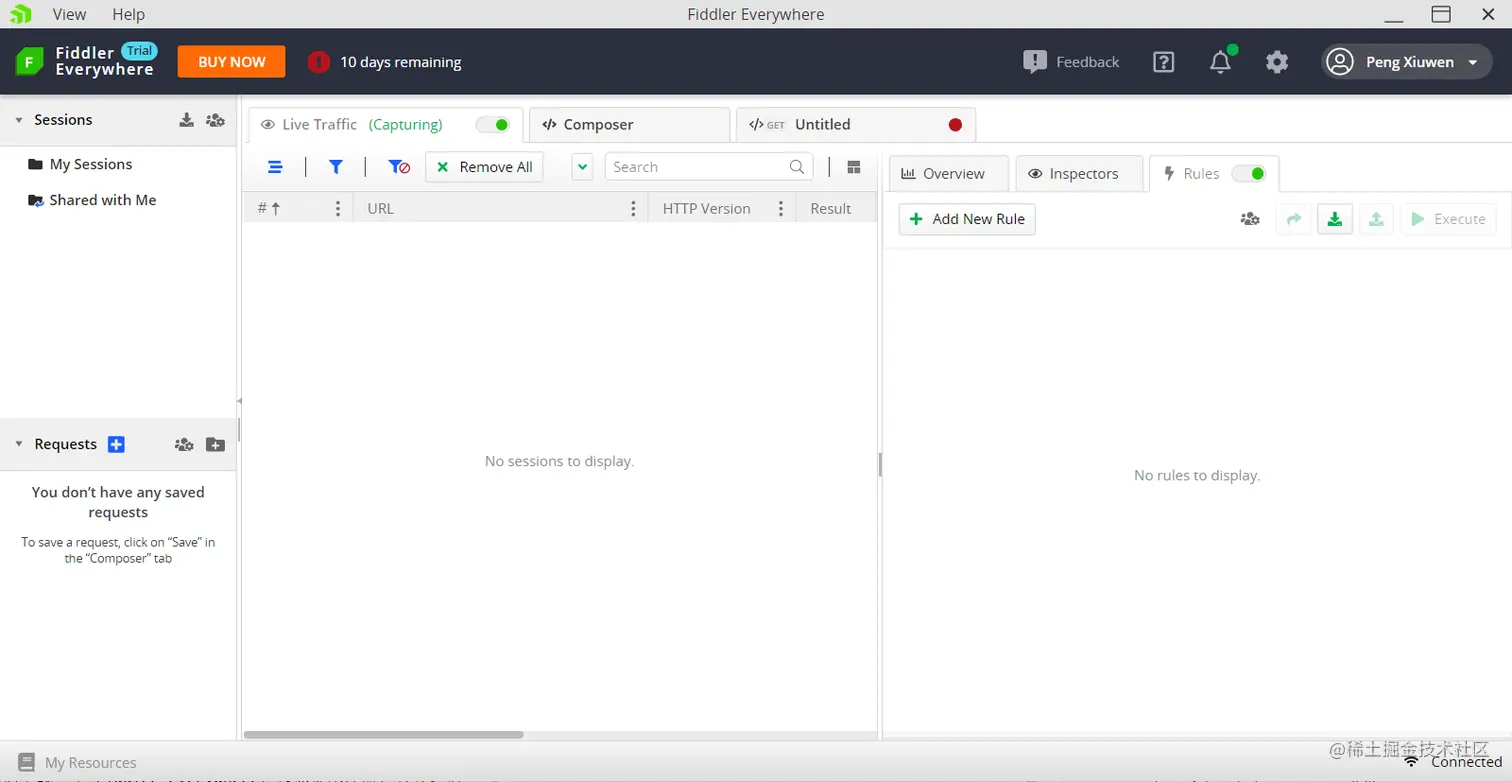Click the share rules icon
Viewport: 1512px width, 782px height.
pyautogui.click(x=1250, y=219)
